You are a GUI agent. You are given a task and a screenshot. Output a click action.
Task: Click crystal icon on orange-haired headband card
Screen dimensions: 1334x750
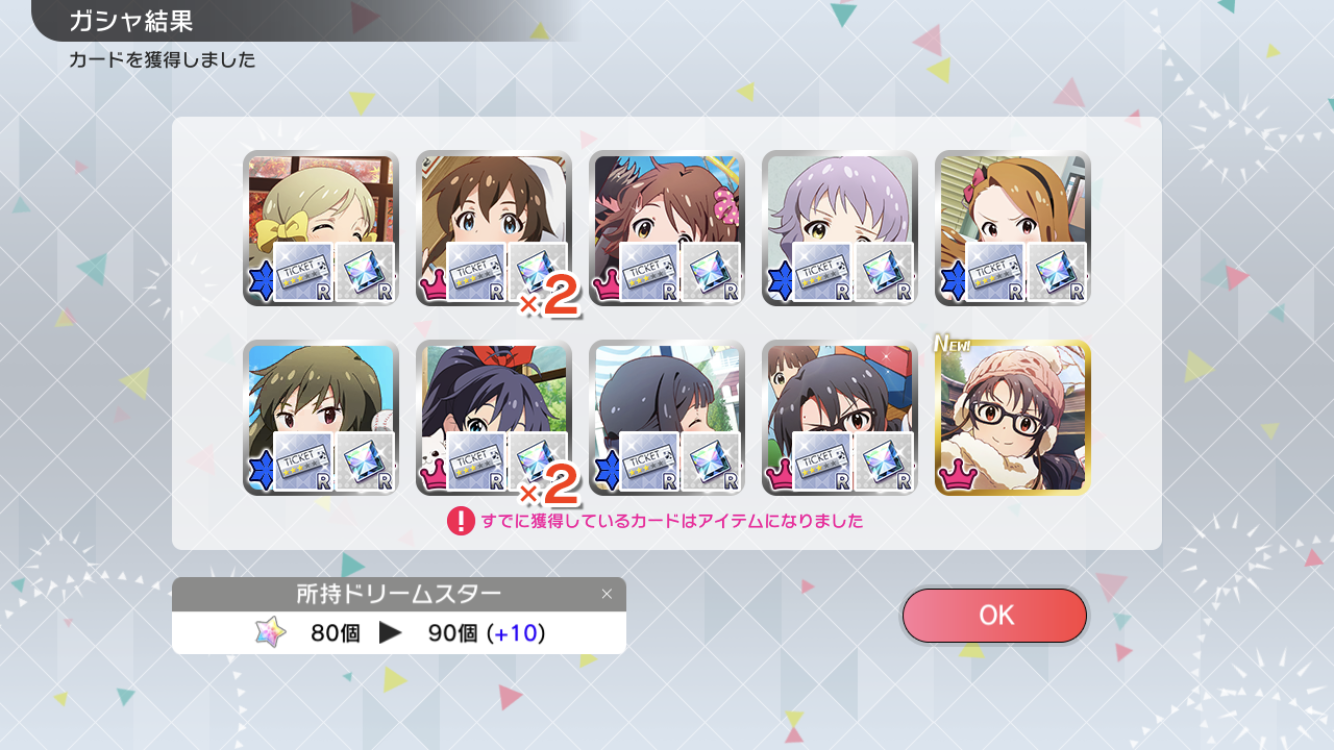pyautogui.click(x=1057, y=272)
